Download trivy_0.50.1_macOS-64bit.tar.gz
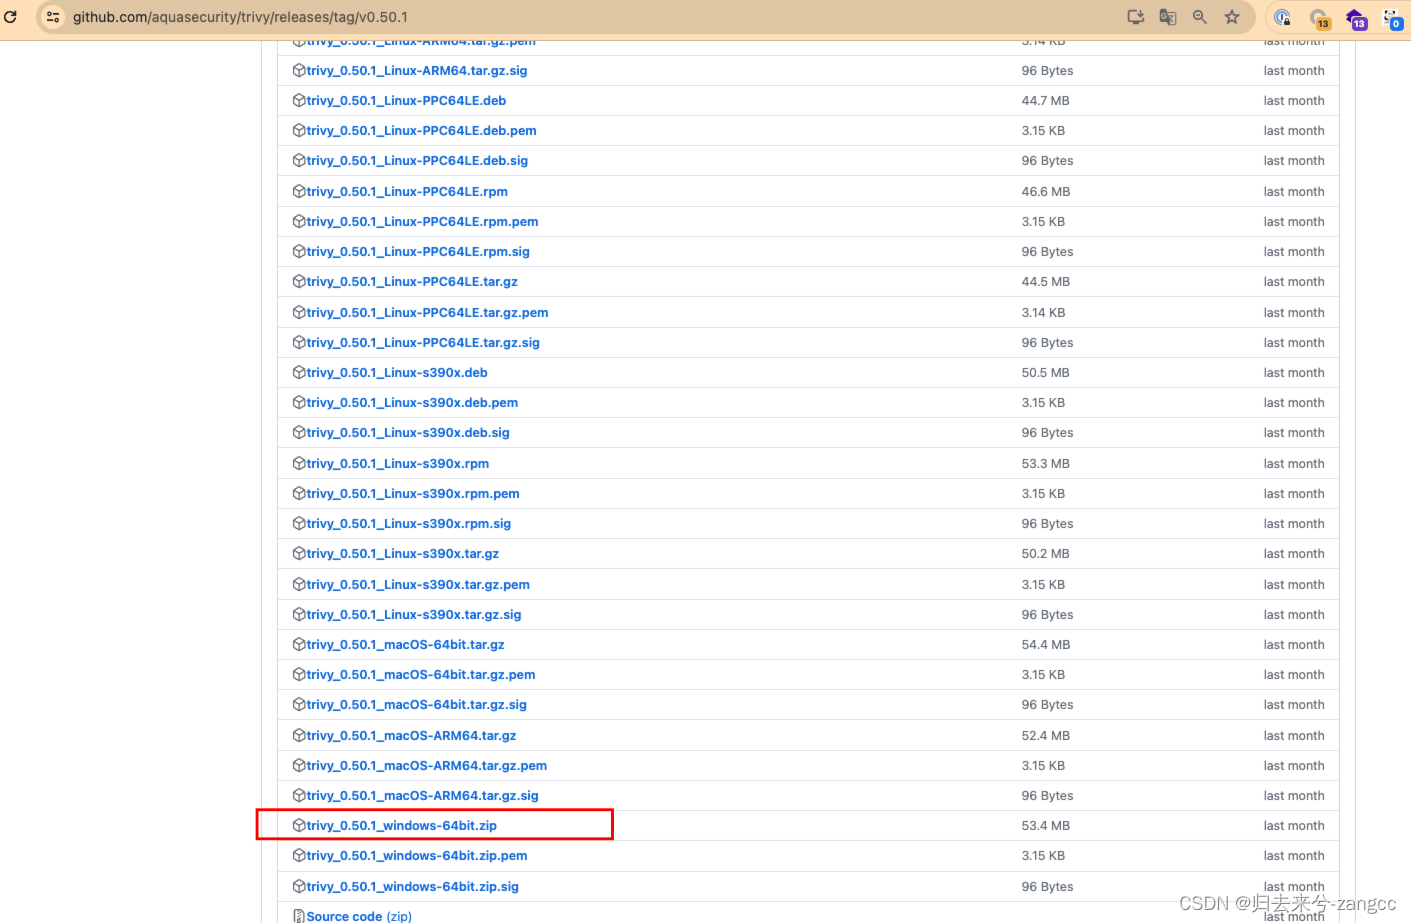The width and height of the screenshot is (1411, 923). [x=405, y=645]
